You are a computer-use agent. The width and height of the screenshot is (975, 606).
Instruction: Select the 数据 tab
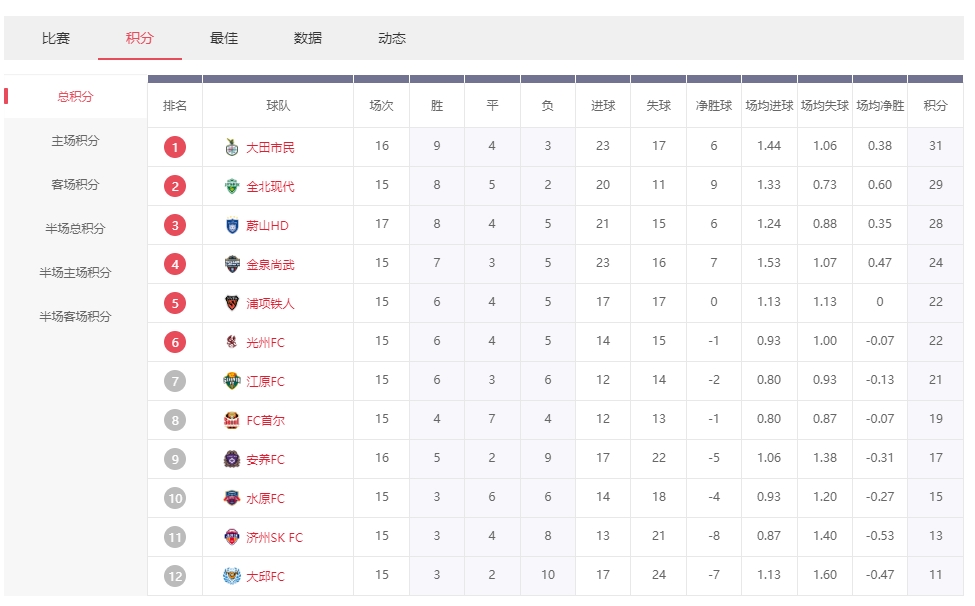click(x=308, y=38)
